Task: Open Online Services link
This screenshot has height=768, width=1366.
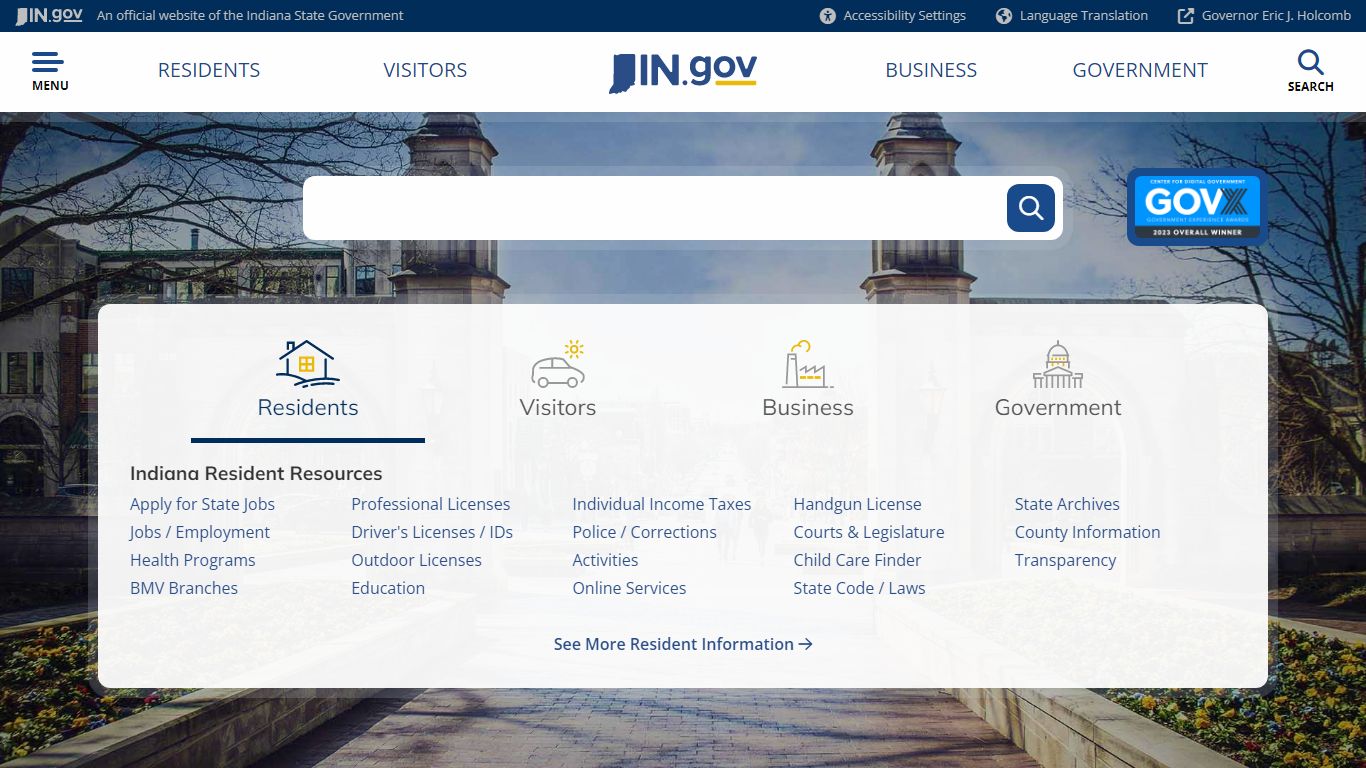Action: [x=629, y=588]
